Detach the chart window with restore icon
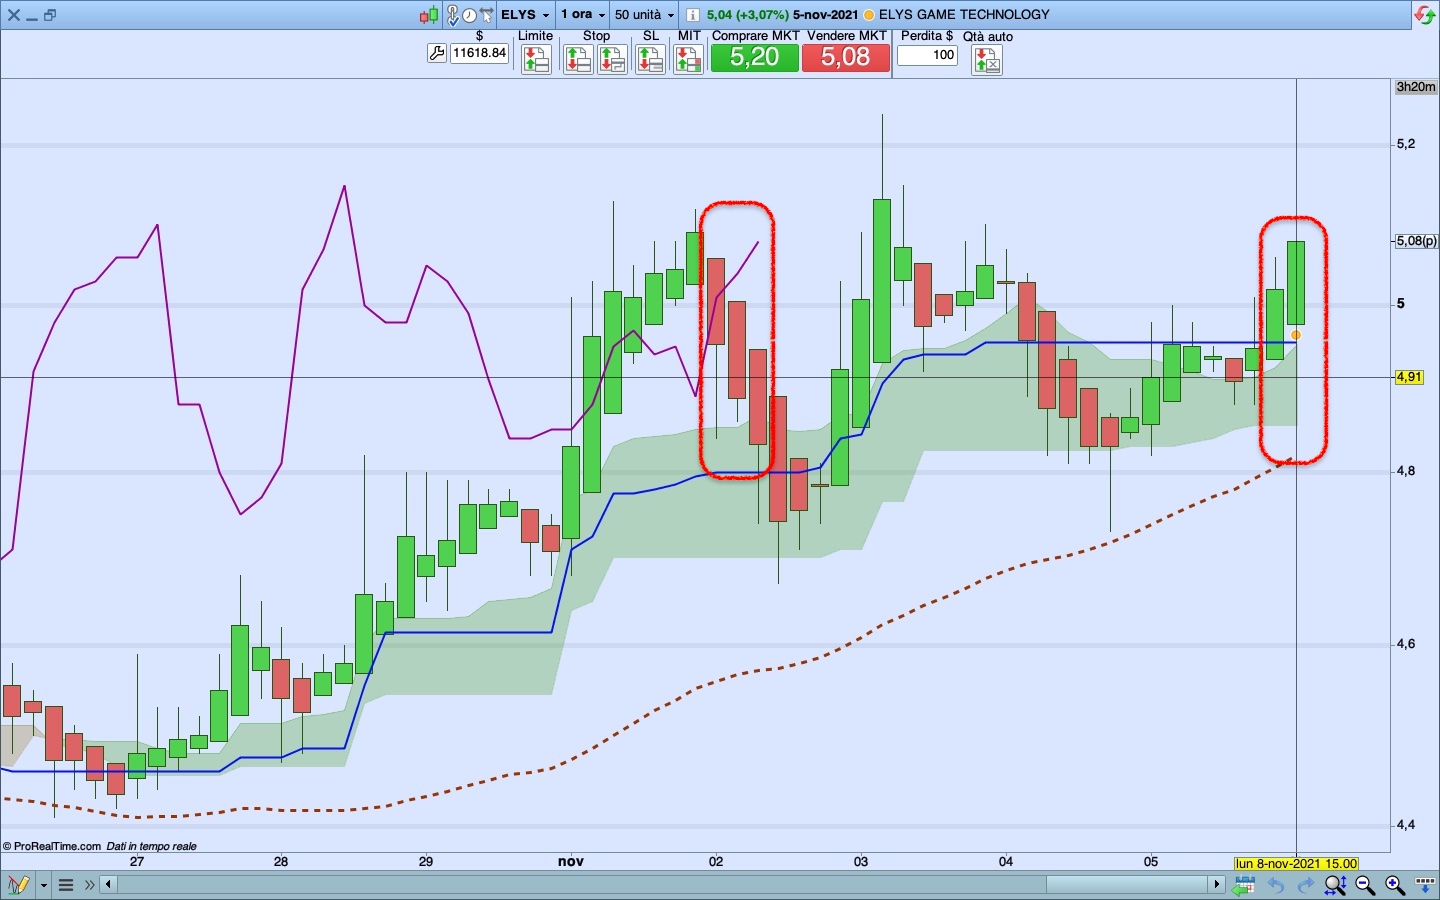1440x900 pixels. [50, 15]
